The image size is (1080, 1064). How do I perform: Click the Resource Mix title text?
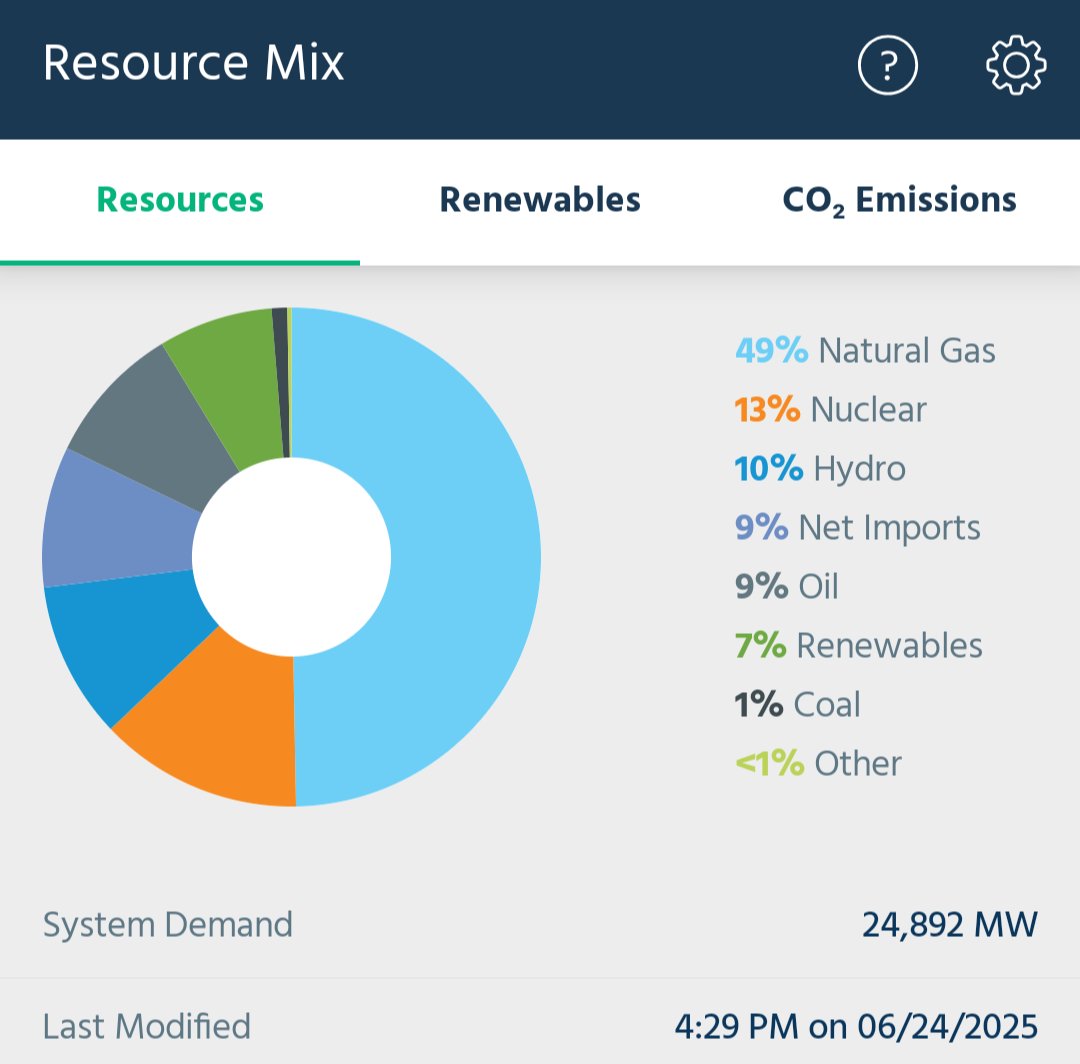point(195,63)
